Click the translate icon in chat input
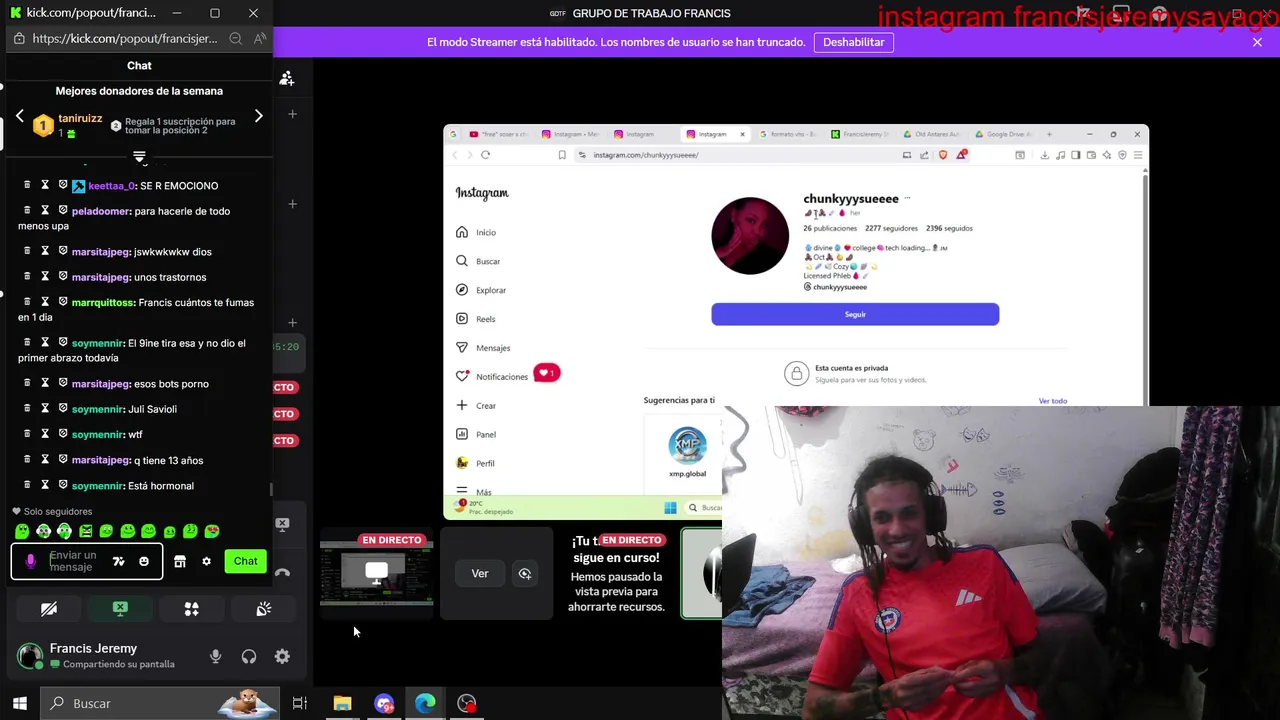Screen dimensions: 1280x720 [x=118, y=562]
